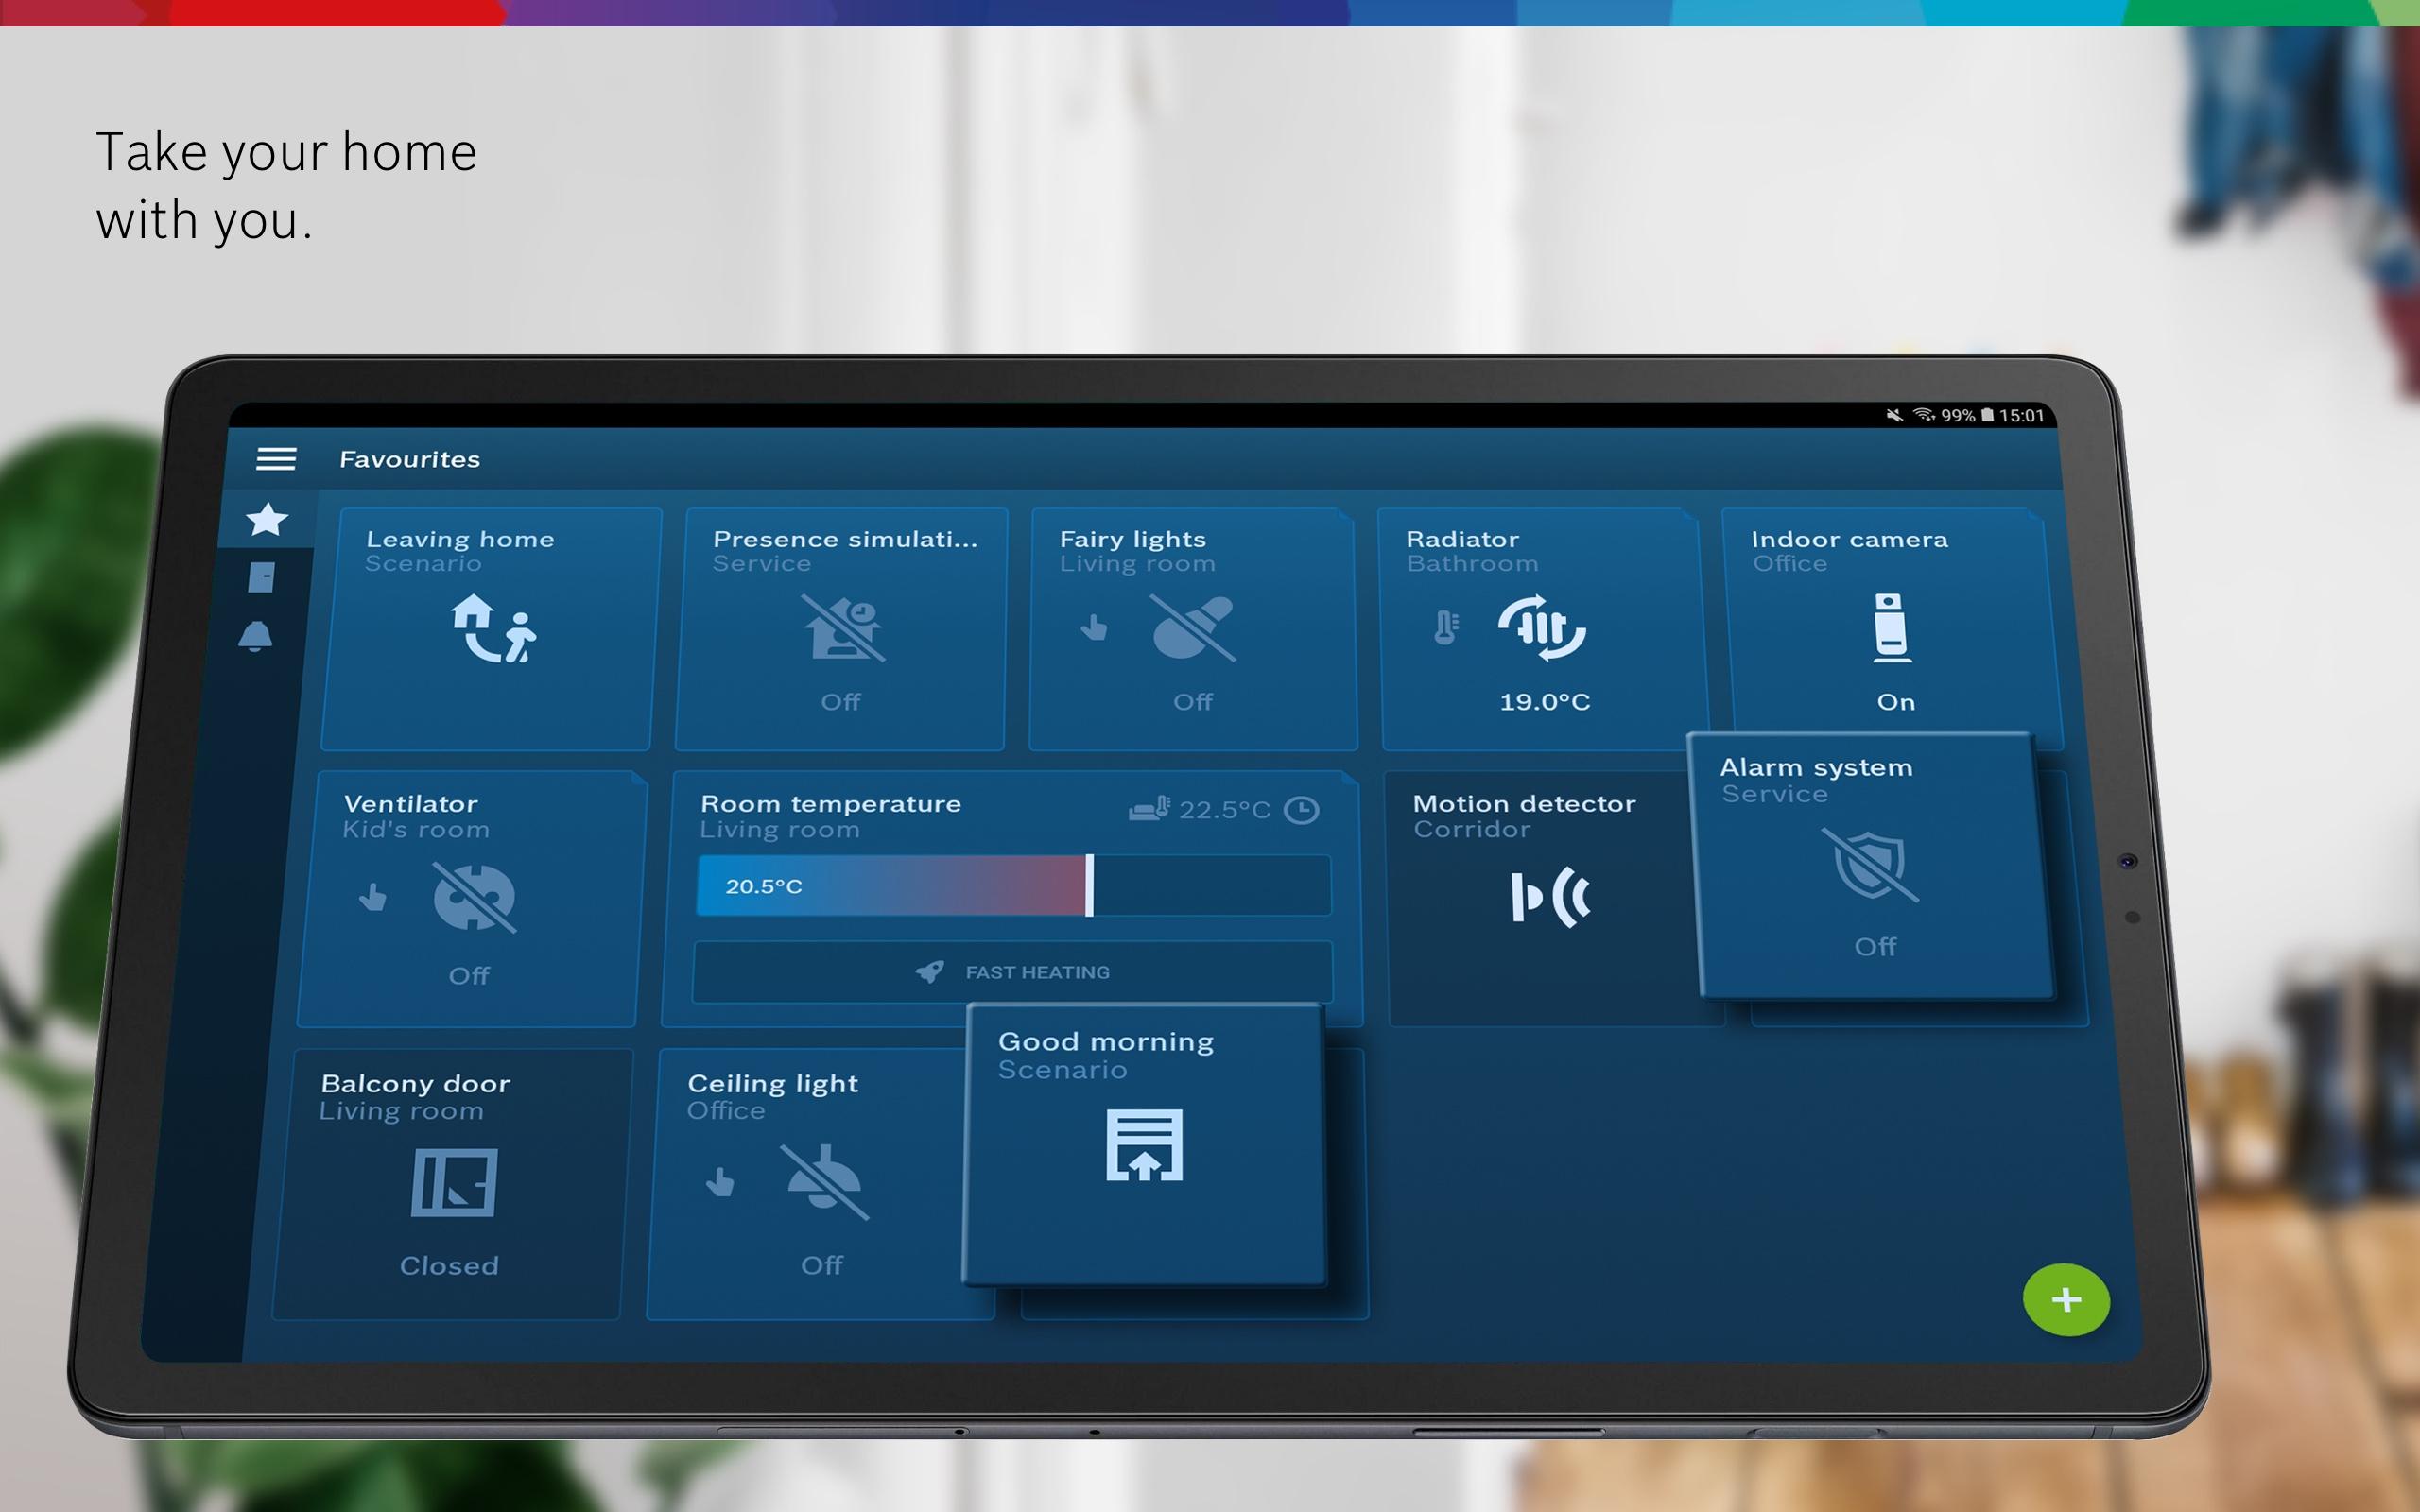
Task: Toggle the Ventilator fan icon
Action: pos(474,898)
